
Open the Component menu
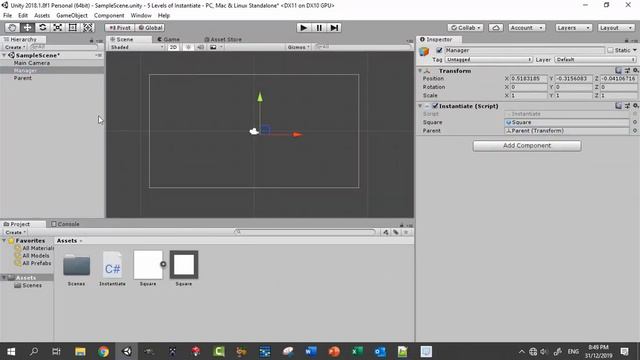point(109,16)
